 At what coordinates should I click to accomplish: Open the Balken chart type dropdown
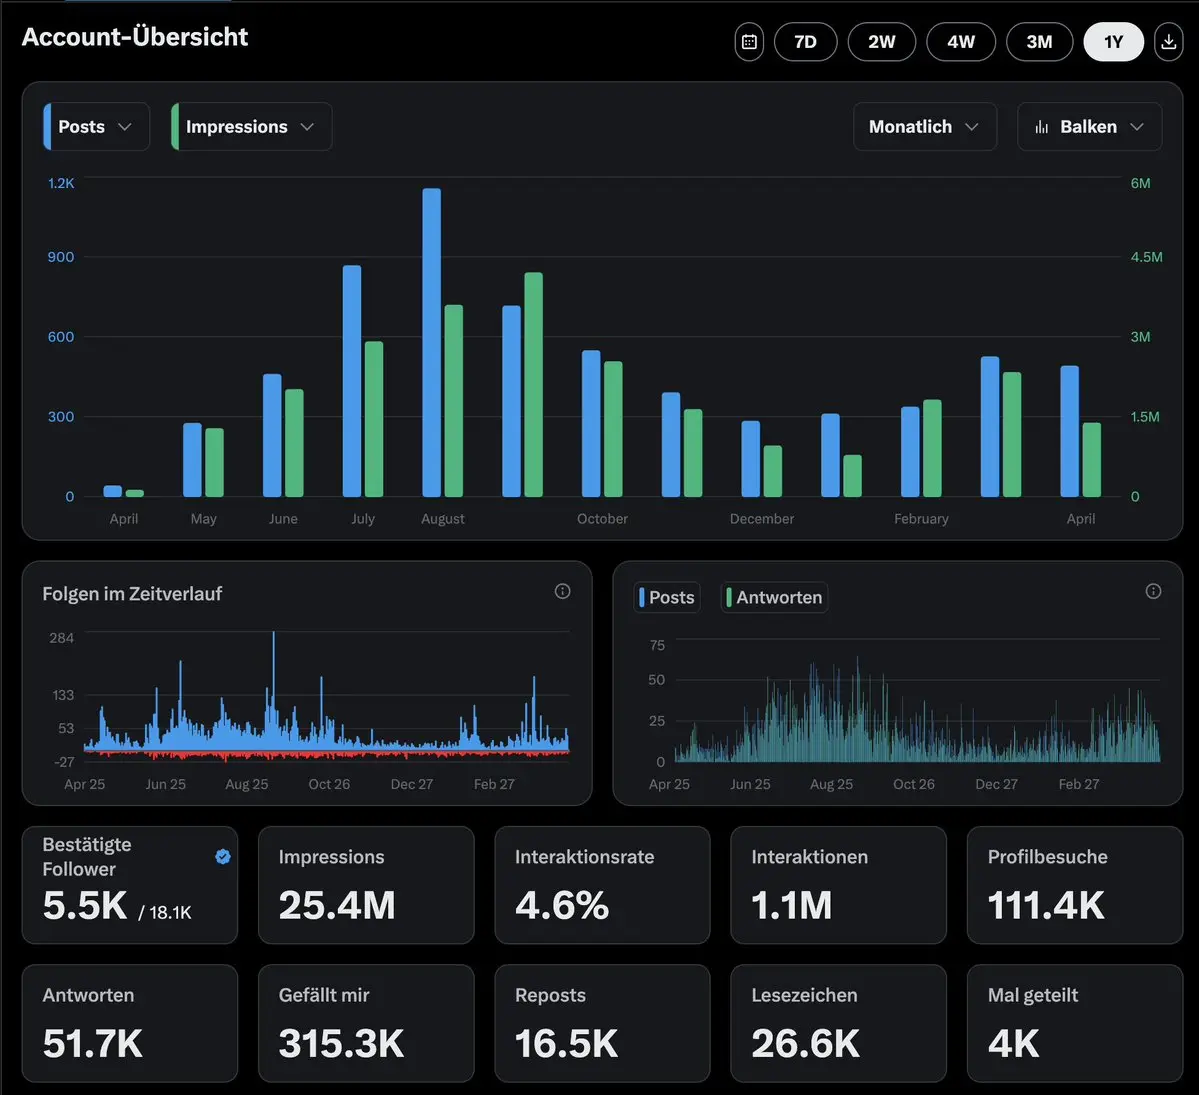pos(1090,127)
